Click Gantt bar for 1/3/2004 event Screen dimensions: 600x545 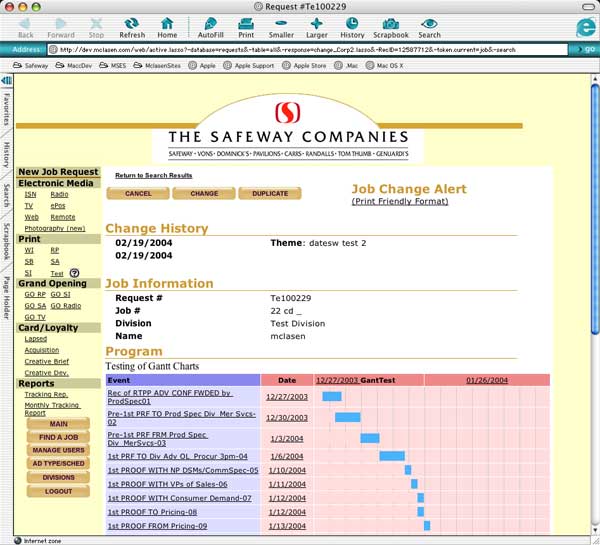370,438
